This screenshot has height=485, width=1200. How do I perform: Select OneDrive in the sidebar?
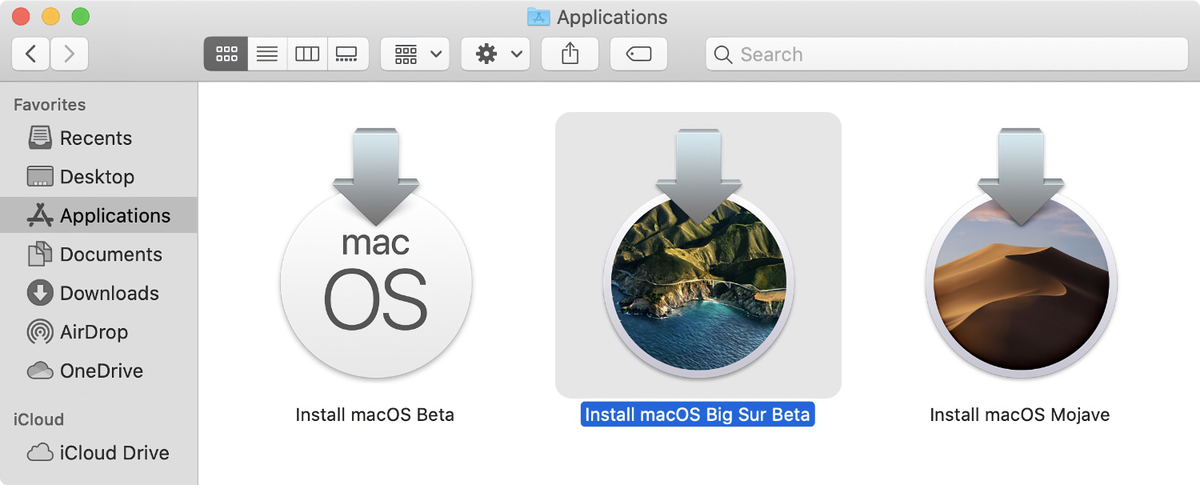[101, 371]
